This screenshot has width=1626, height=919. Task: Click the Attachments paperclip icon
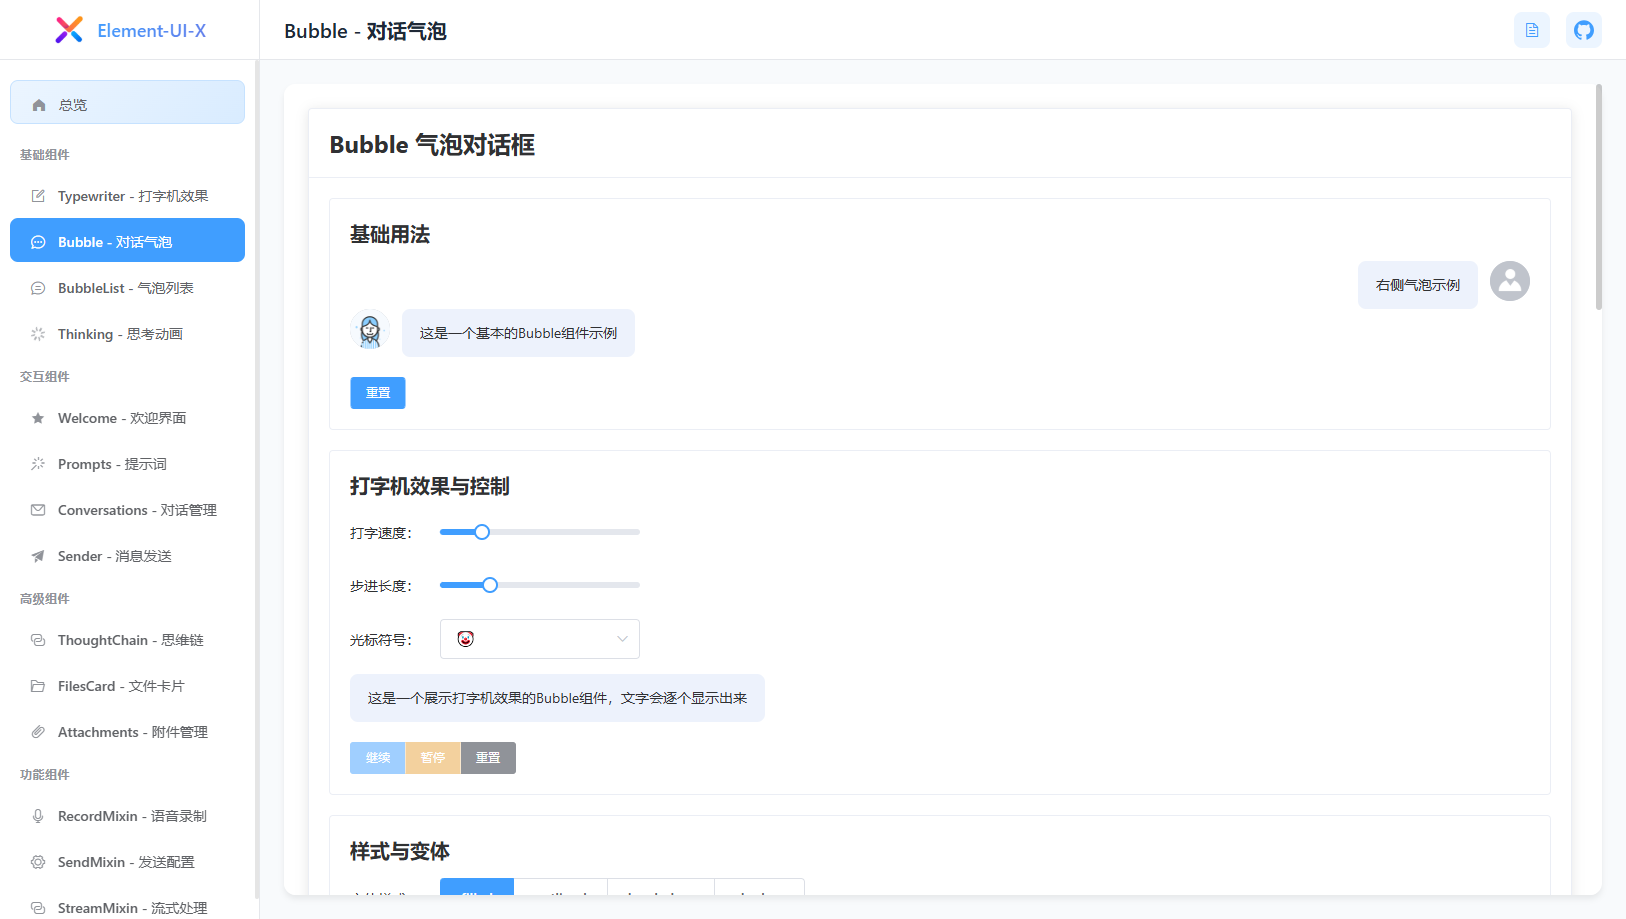[37, 732]
